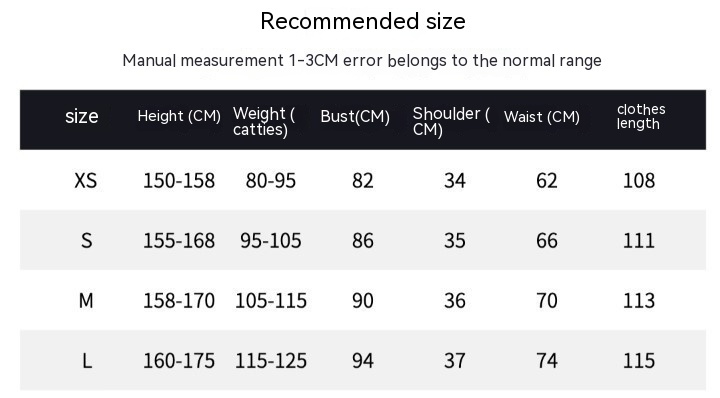Click the manual measurement error note
This screenshot has width=720, height=398.
tap(362, 61)
